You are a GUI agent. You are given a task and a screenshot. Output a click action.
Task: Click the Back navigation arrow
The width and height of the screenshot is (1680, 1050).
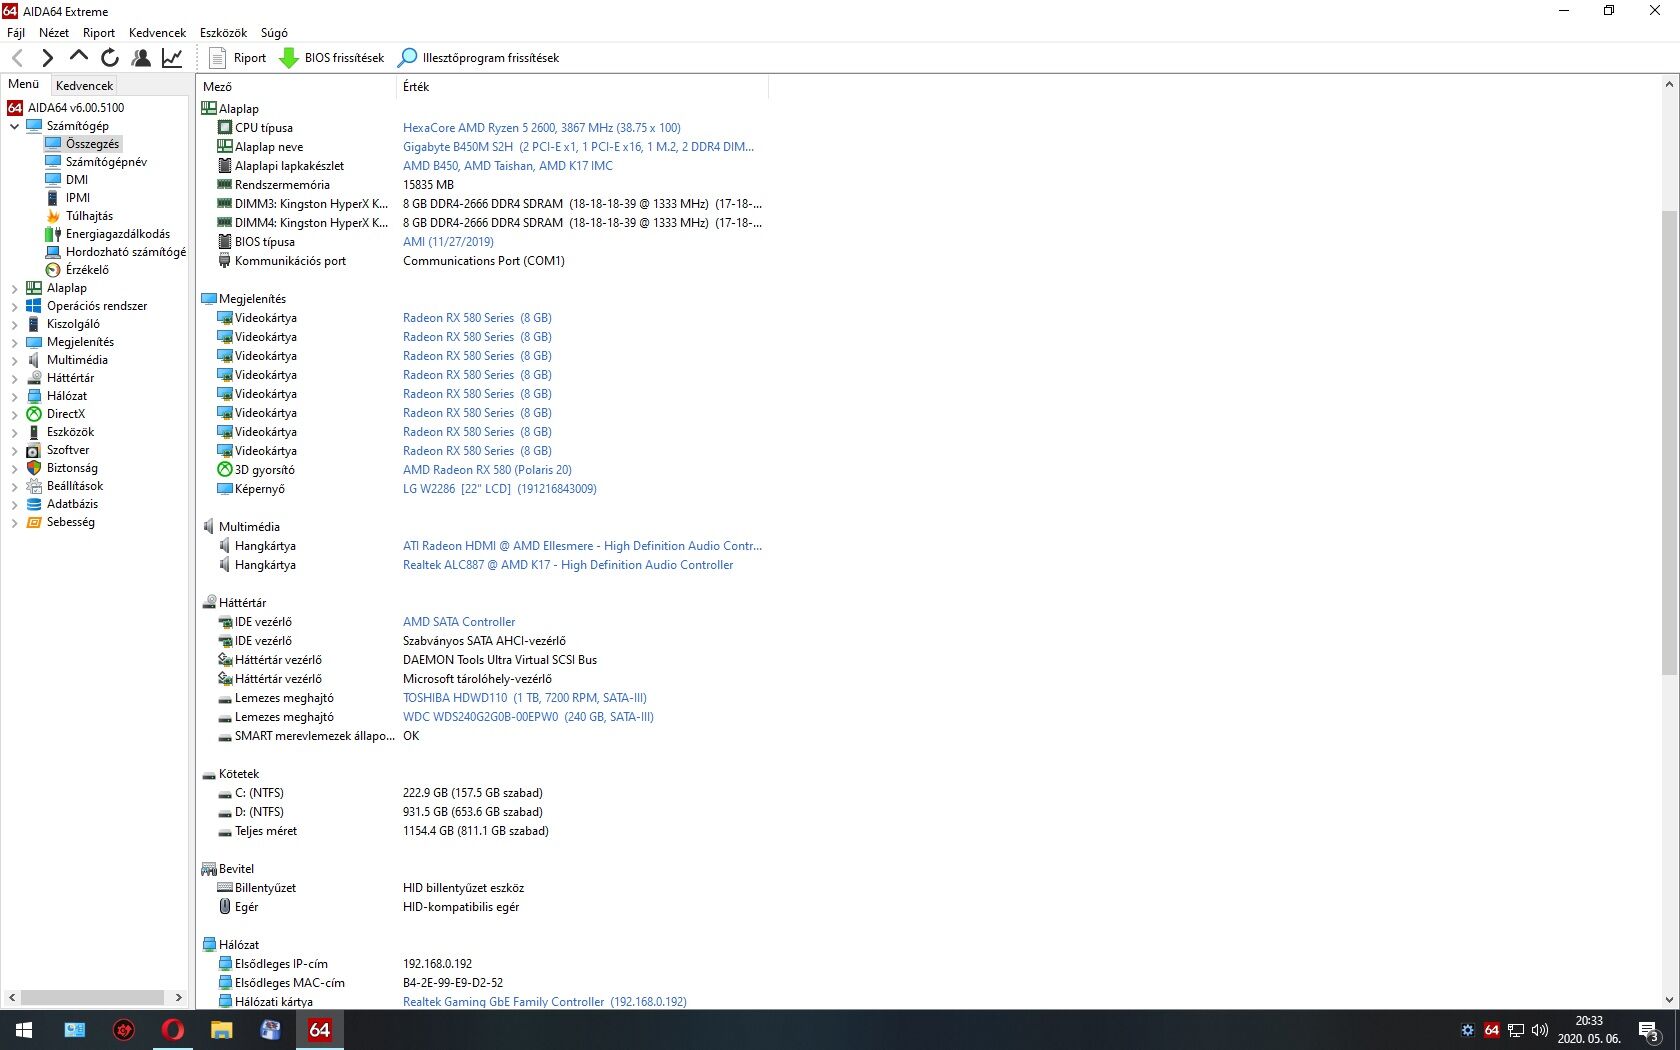(x=17, y=58)
